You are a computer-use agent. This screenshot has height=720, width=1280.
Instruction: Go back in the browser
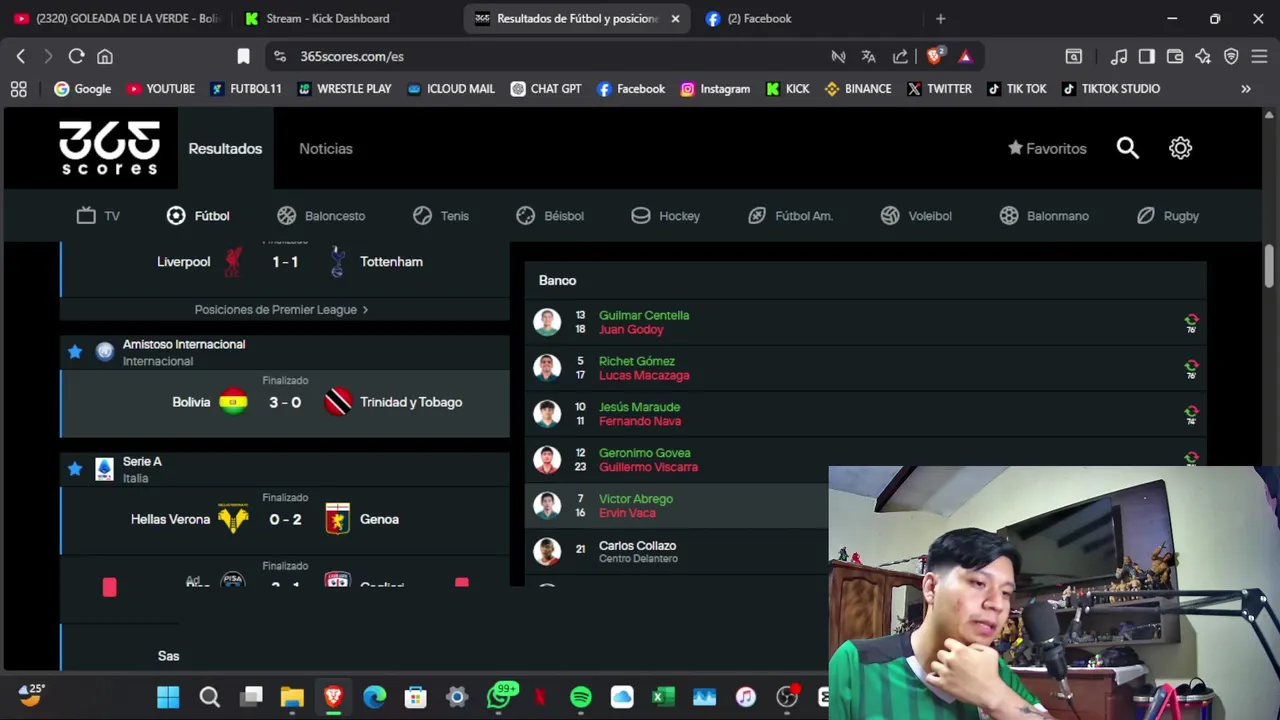click(x=21, y=56)
